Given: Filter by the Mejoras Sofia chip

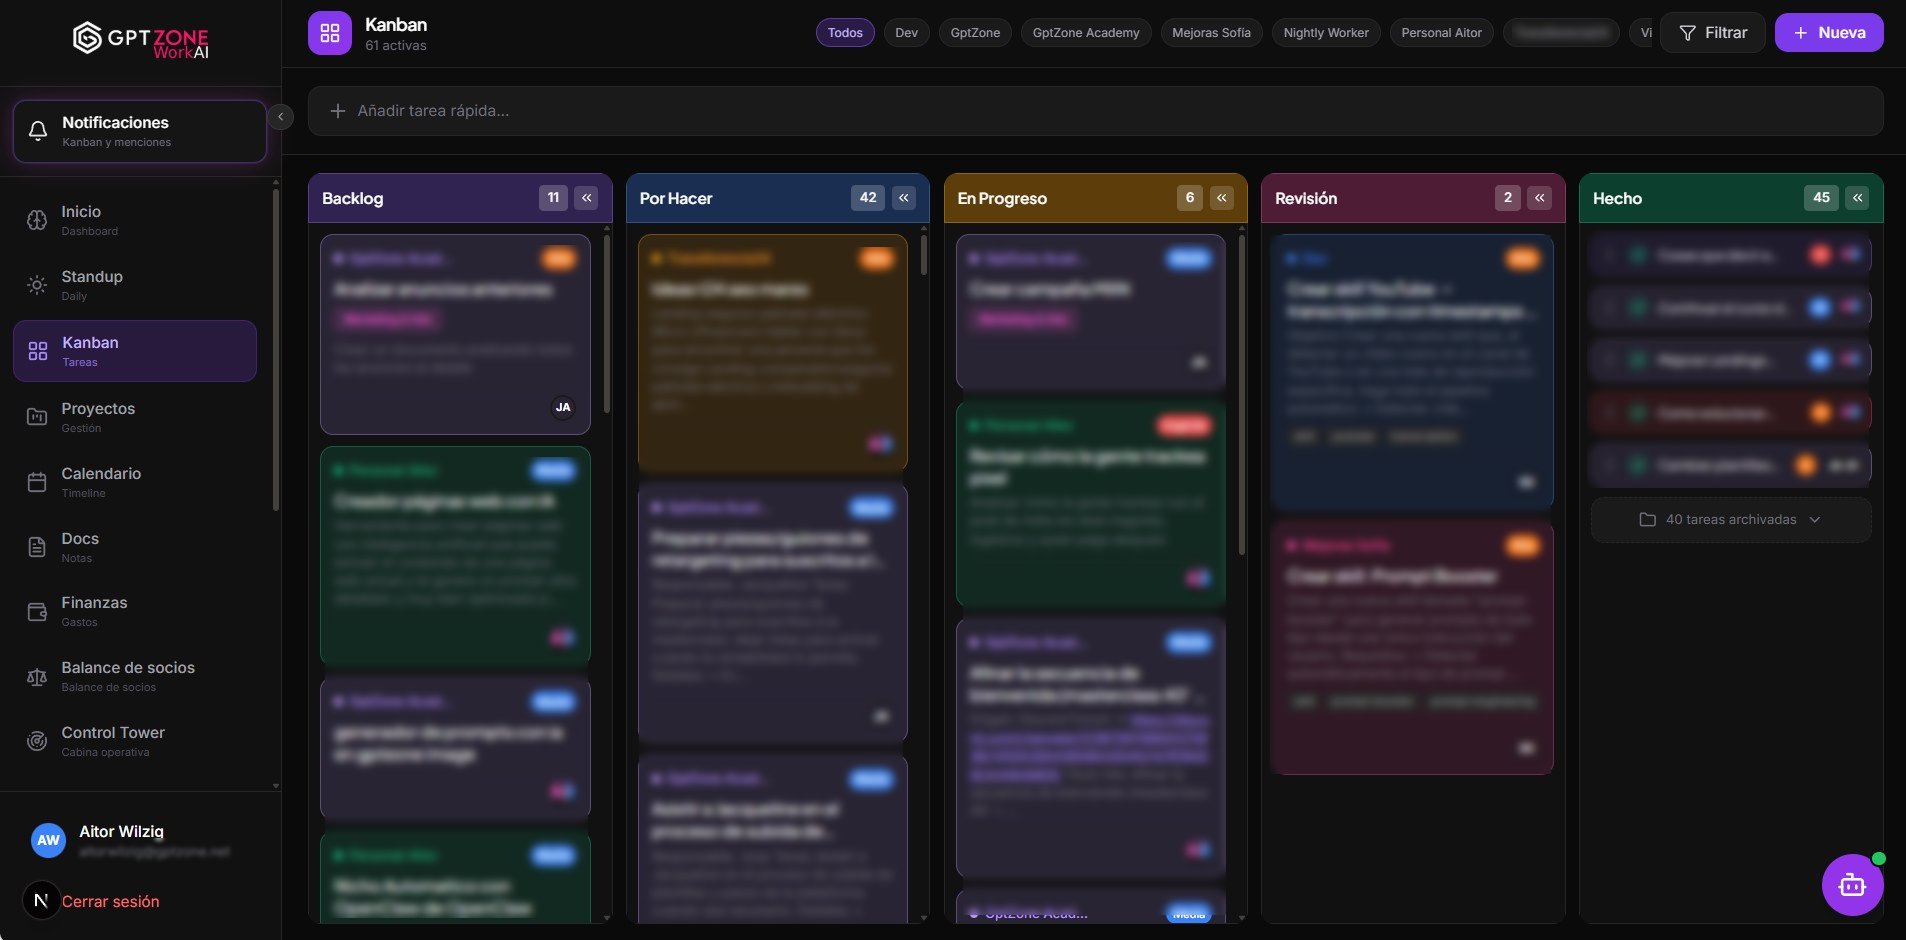Looking at the screenshot, I should pyautogui.click(x=1211, y=33).
